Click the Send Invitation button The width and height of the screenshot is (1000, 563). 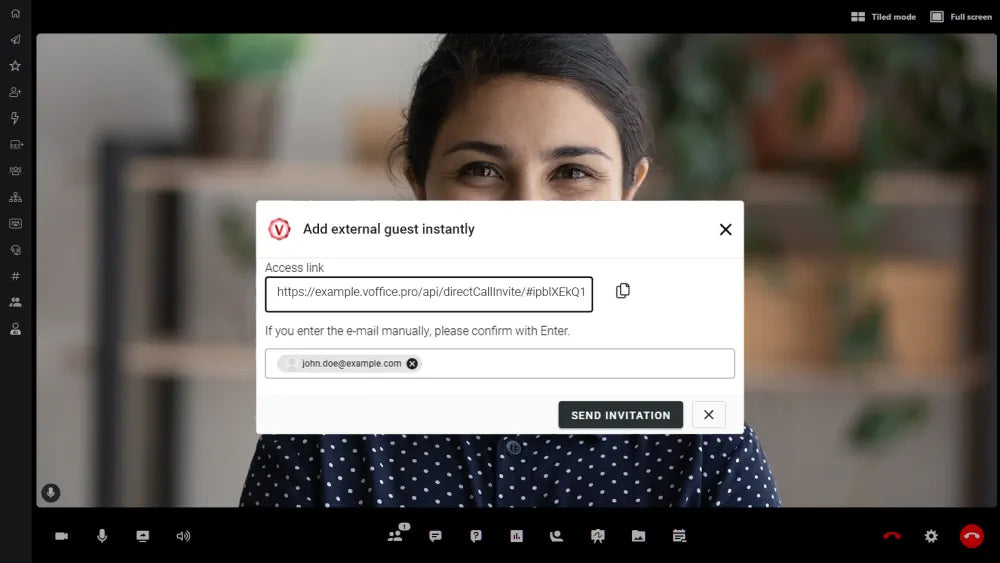tap(620, 415)
